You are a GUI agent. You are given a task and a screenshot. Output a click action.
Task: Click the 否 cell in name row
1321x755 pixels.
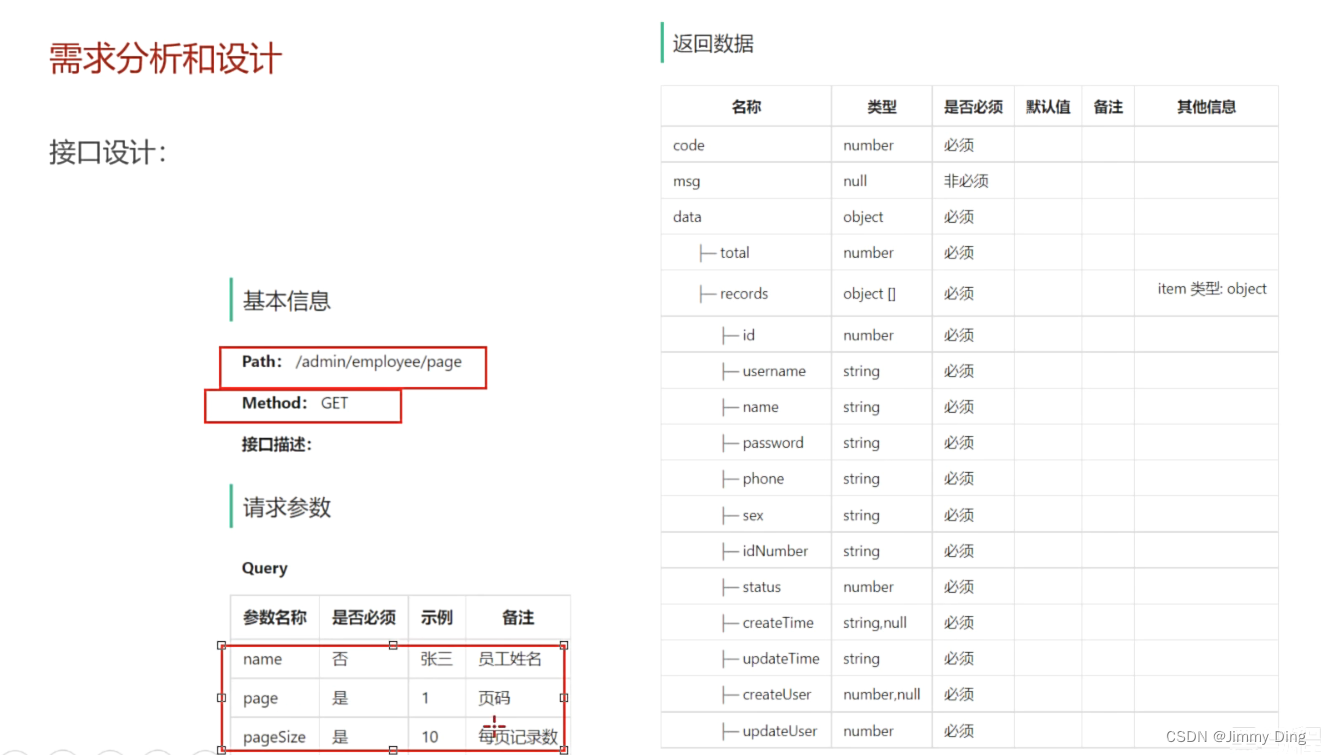tap(340, 659)
